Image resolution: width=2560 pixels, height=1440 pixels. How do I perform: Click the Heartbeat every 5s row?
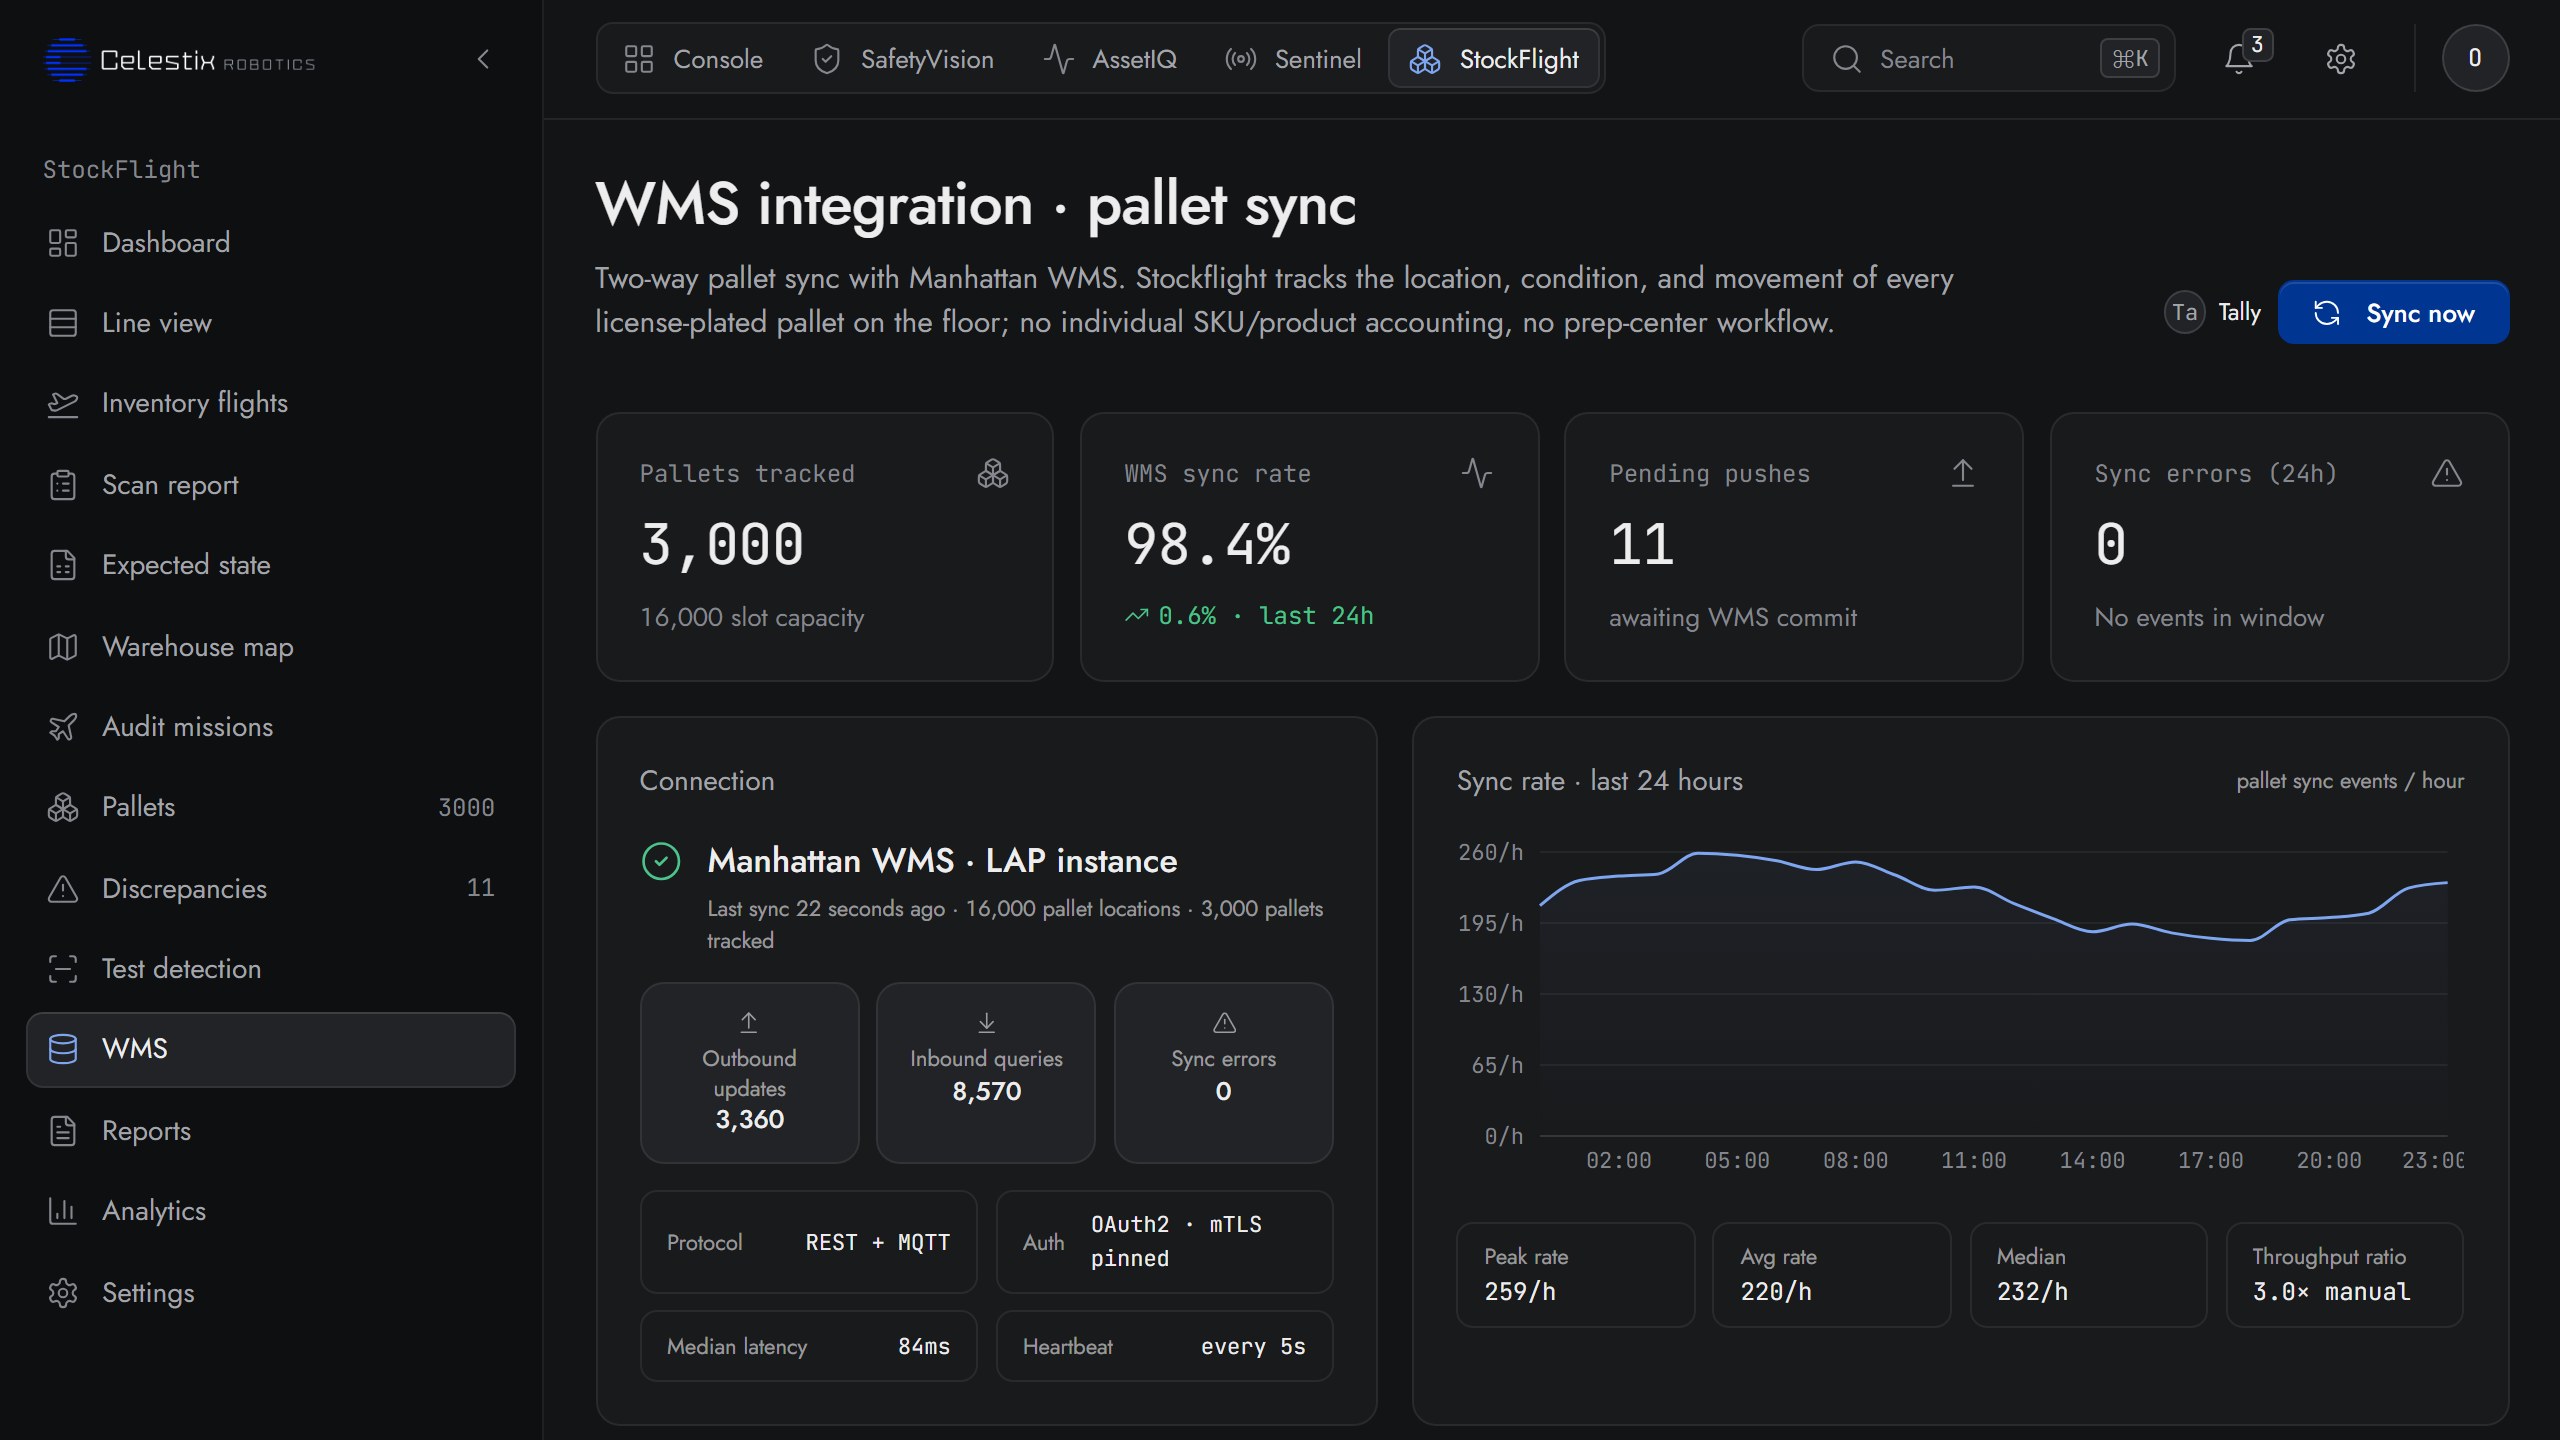[x=1165, y=1346]
